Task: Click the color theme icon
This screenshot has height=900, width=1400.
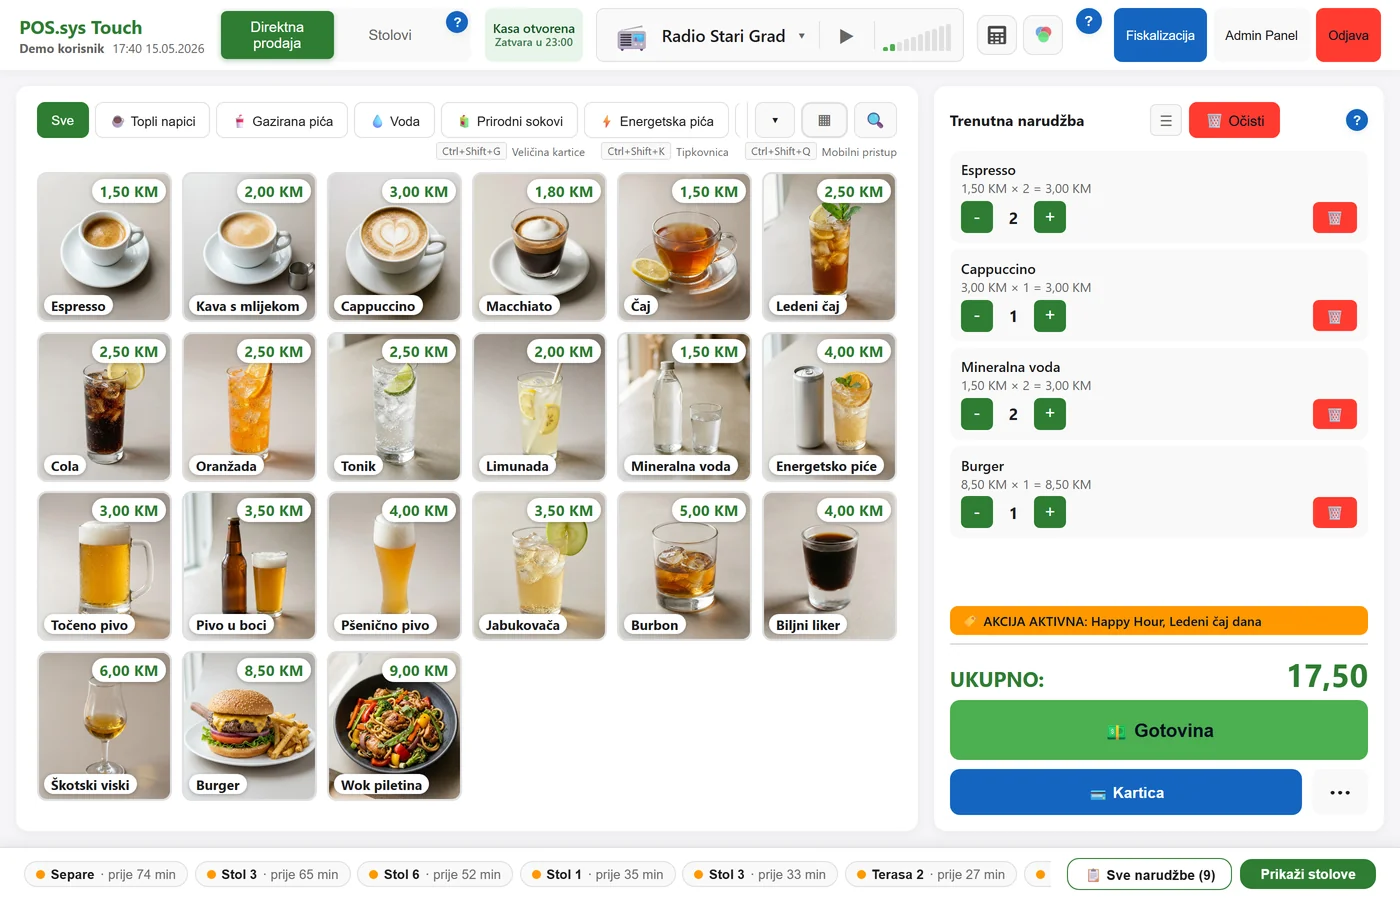Action: click(1043, 35)
